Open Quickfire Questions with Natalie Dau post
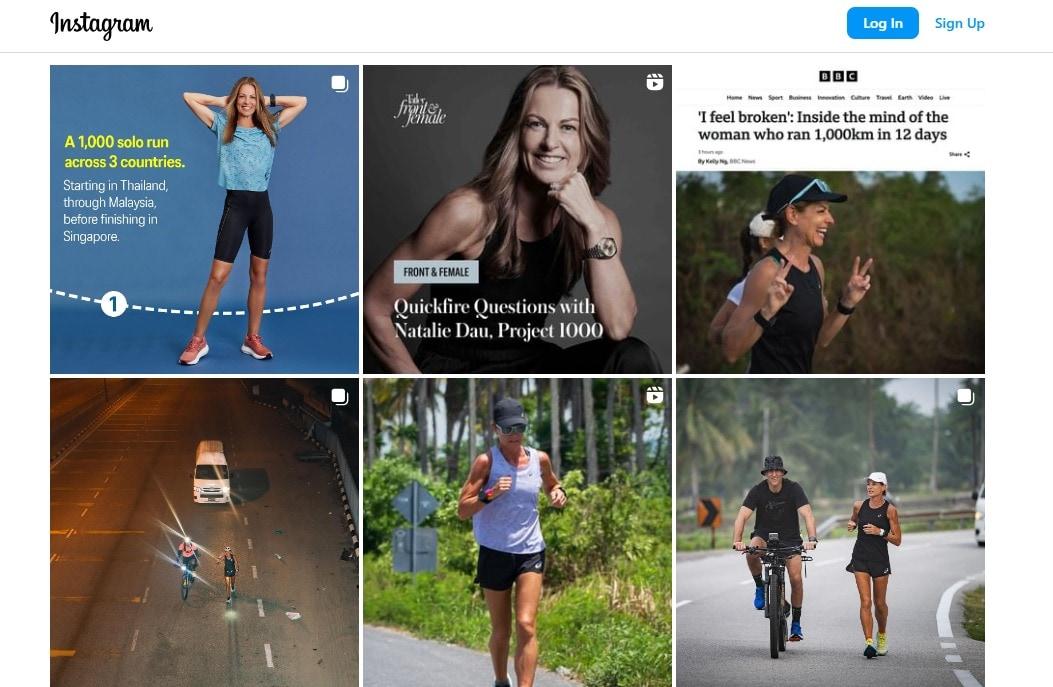The height and width of the screenshot is (687, 1053). [x=517, y=220]
